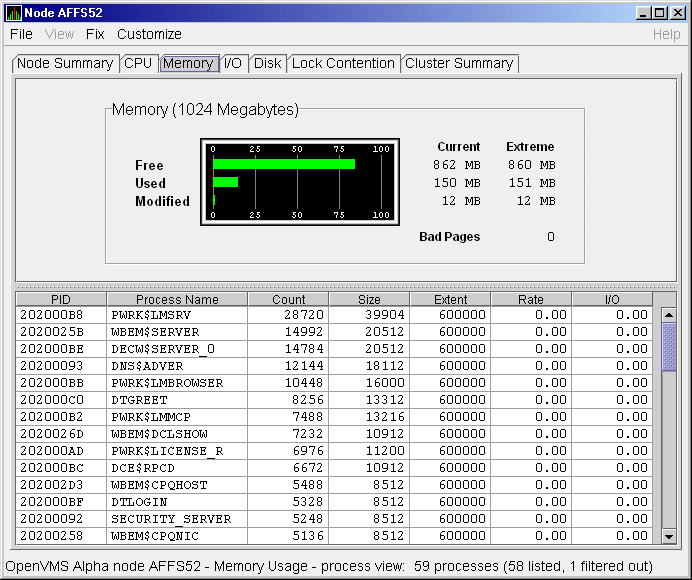This screenshot has width=692, height=580.
Task: Go to the Lock Contention tab
Action: (x=343, y=63)
